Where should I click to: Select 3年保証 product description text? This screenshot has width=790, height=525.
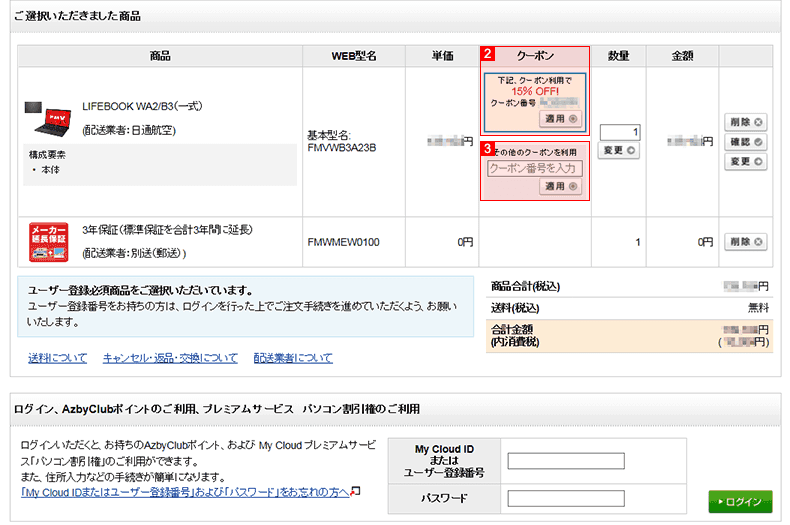[x=167, y=230]
